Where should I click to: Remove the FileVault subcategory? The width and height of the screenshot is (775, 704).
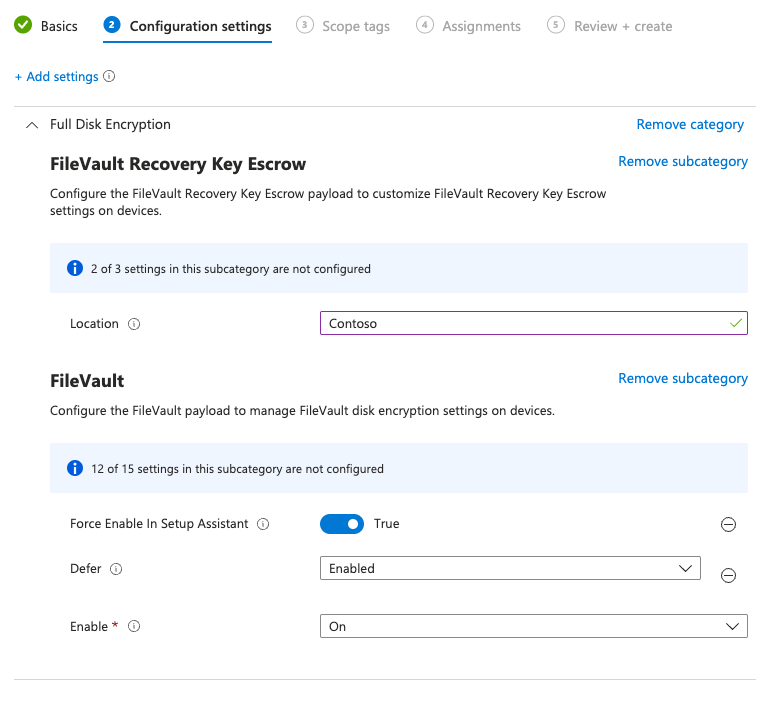(683, 379)
